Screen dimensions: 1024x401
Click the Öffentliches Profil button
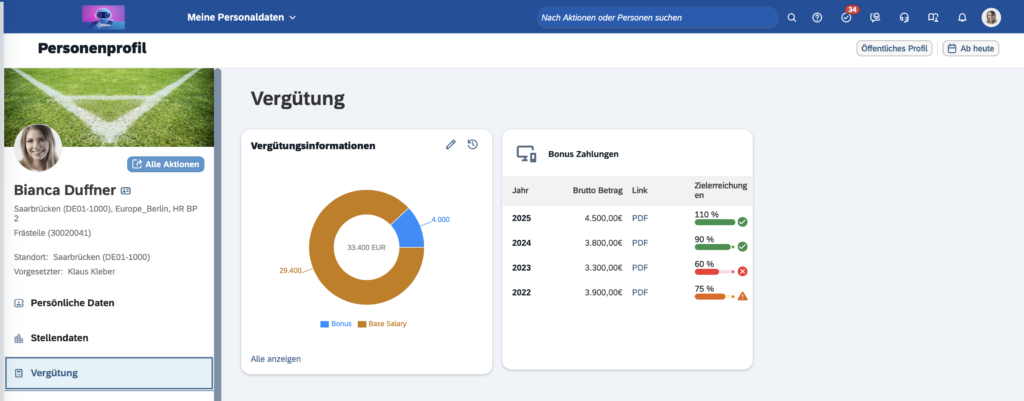click(894, 48)
